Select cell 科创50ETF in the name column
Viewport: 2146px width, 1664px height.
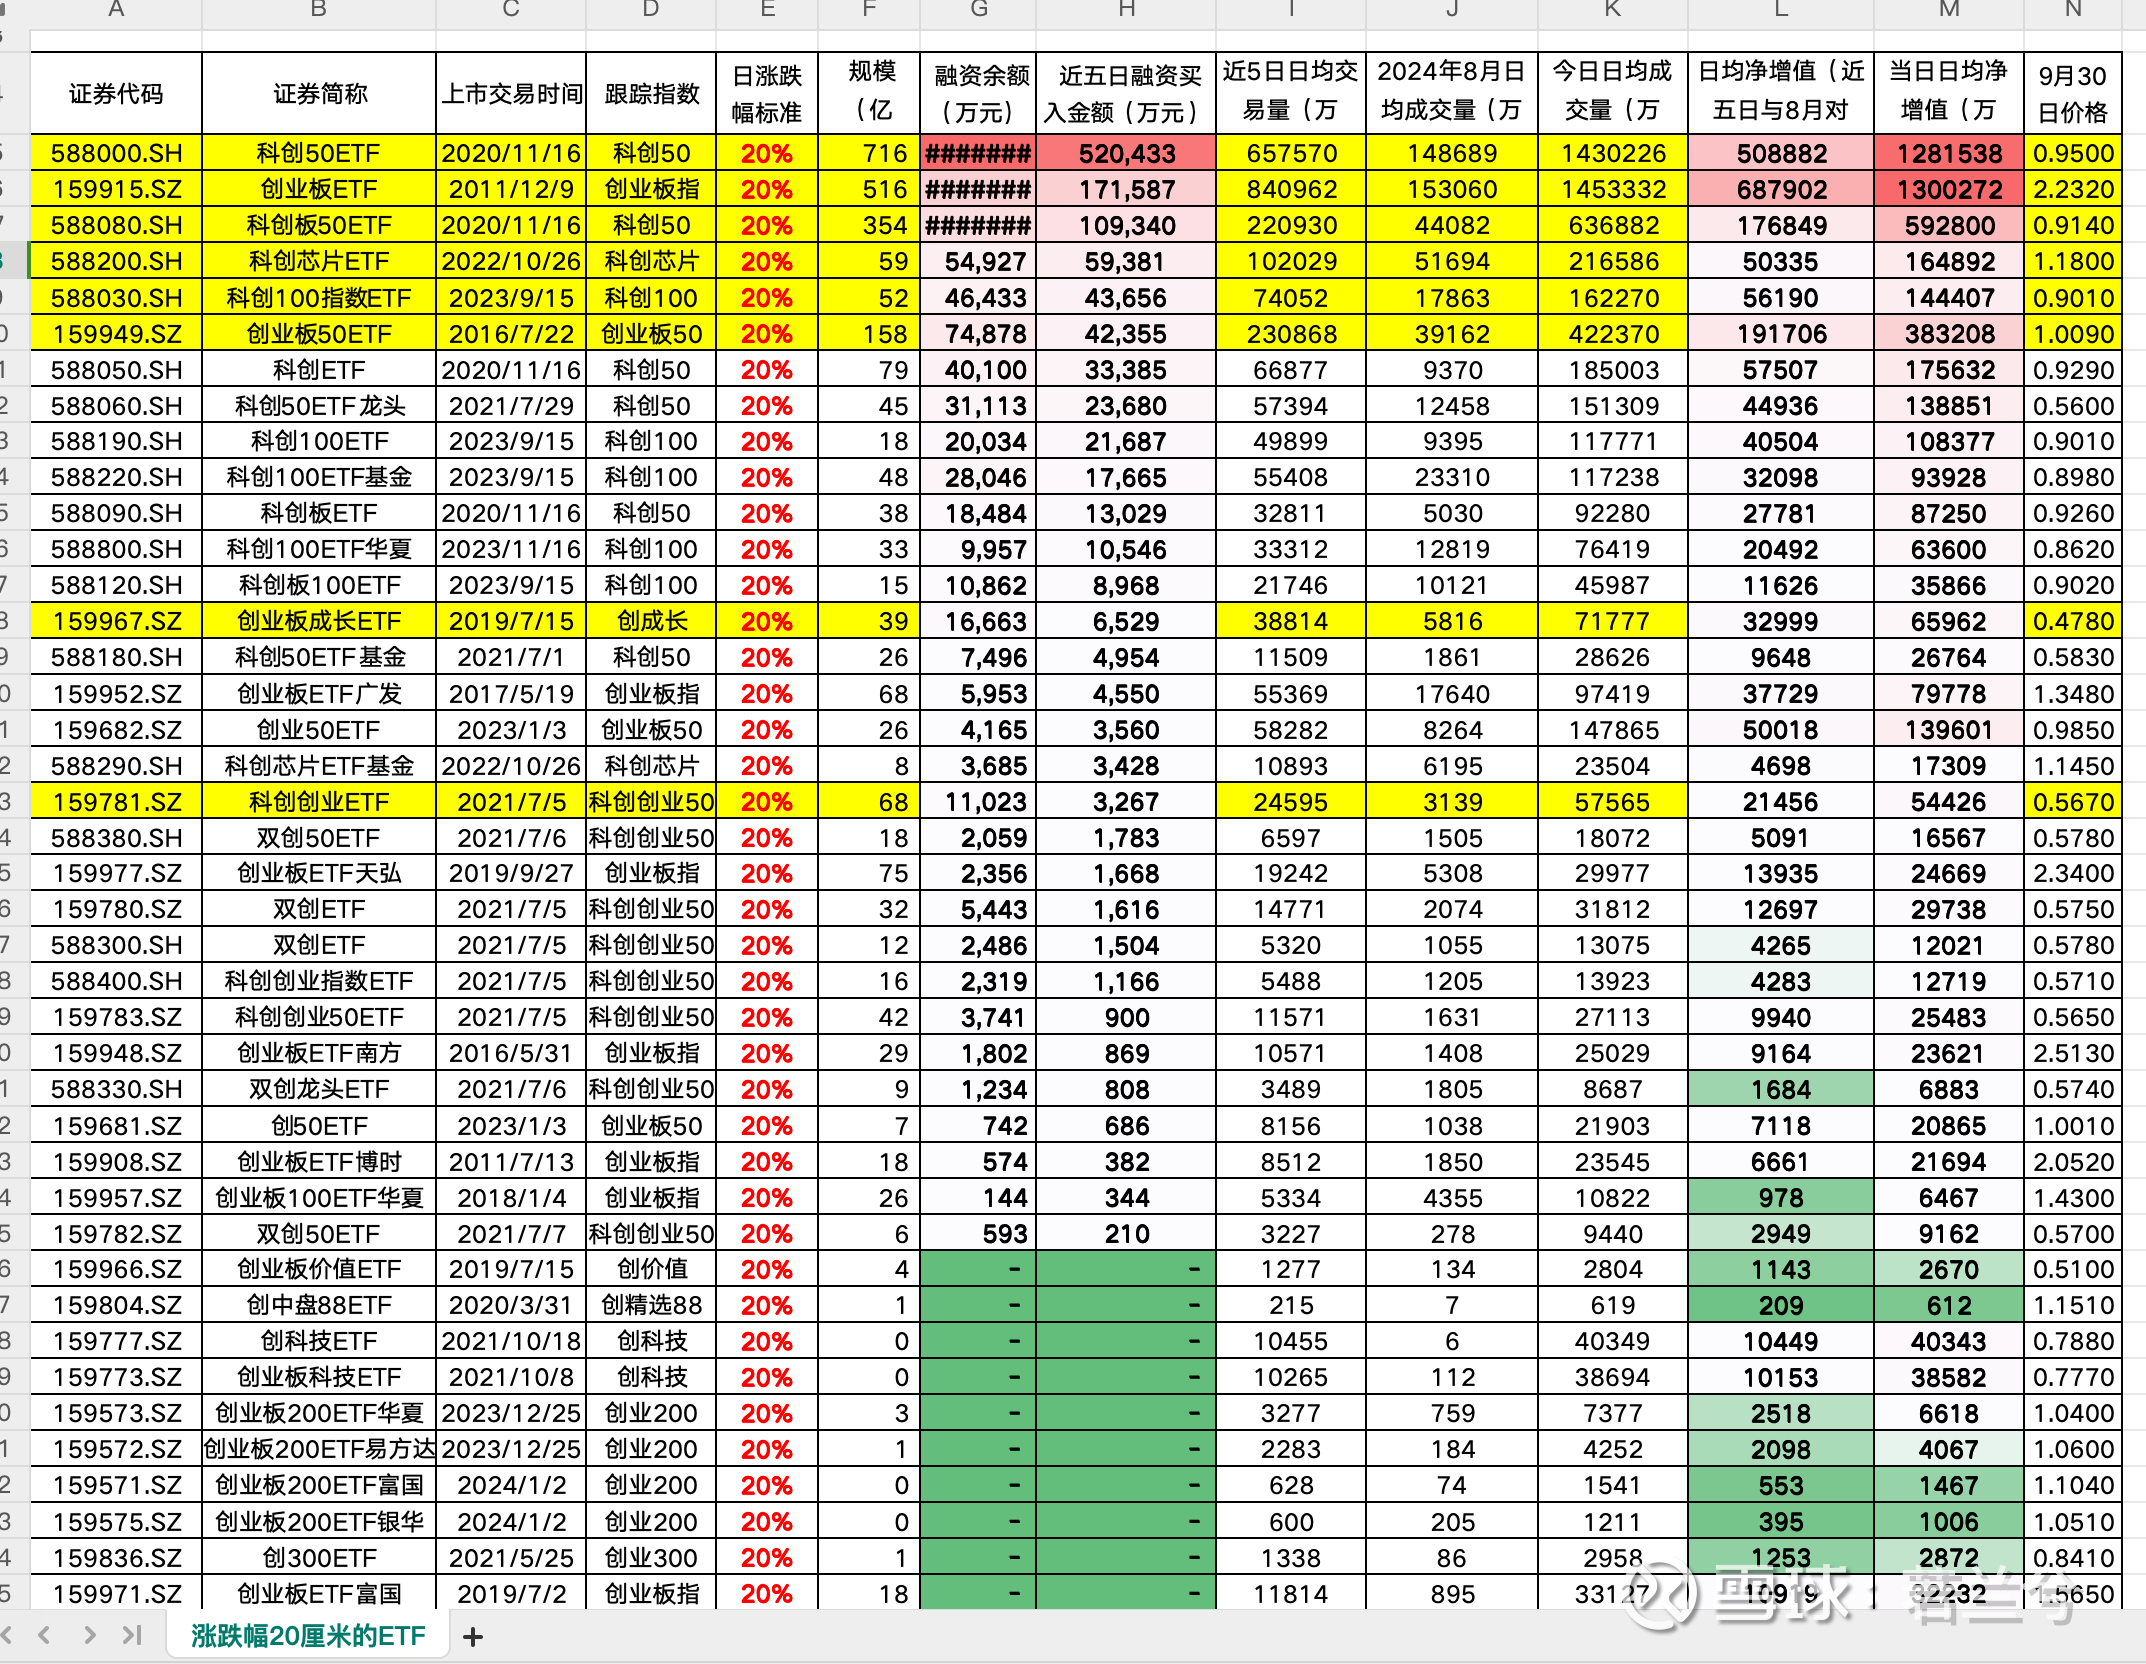[x=319, y=153]
